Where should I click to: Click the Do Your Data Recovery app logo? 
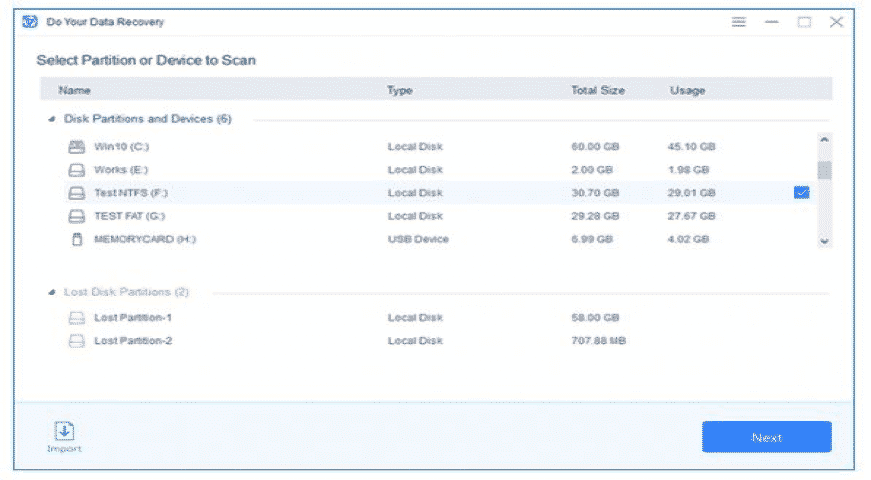29,22
